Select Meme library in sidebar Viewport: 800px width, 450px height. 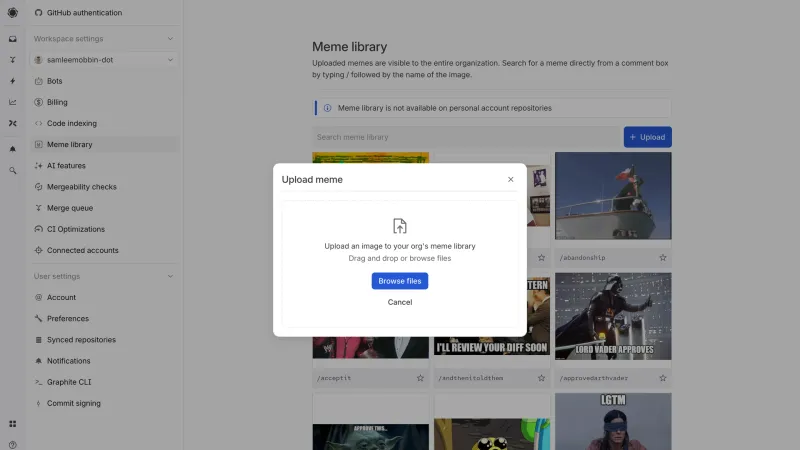(x=104, y=144)
